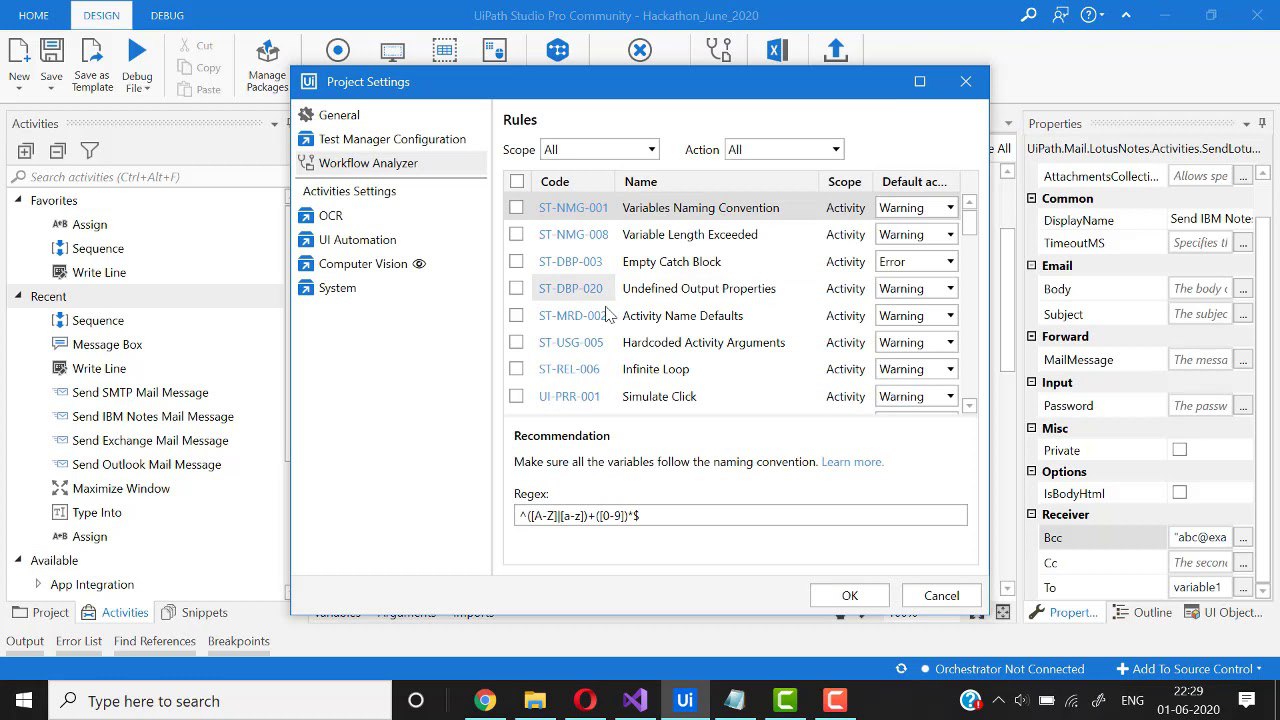Click the New file icon
The width and height of the screenshot is (1280, 720).
(x=19, y=51)
